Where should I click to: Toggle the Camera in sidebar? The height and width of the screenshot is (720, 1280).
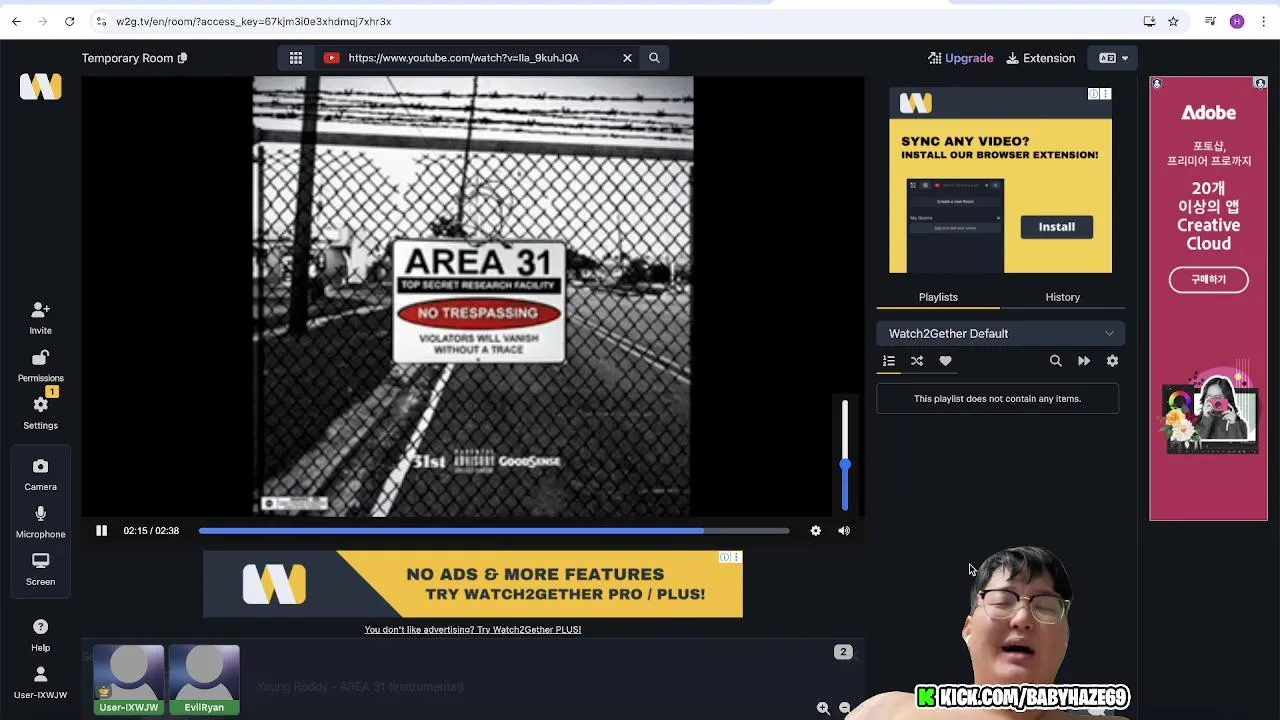[40, 475]
